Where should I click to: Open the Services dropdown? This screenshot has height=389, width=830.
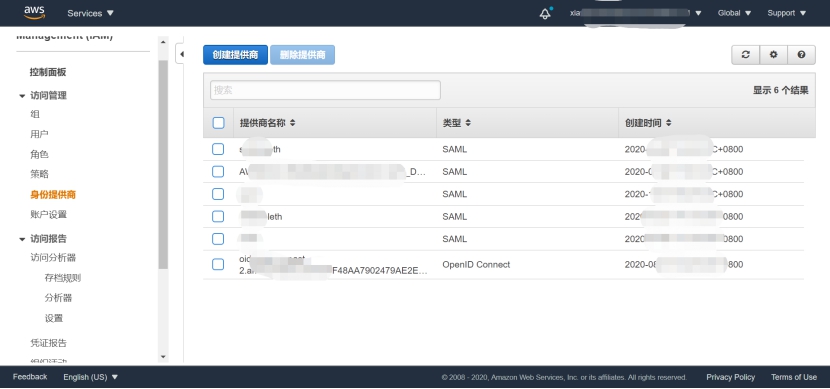tap(90, 13)
